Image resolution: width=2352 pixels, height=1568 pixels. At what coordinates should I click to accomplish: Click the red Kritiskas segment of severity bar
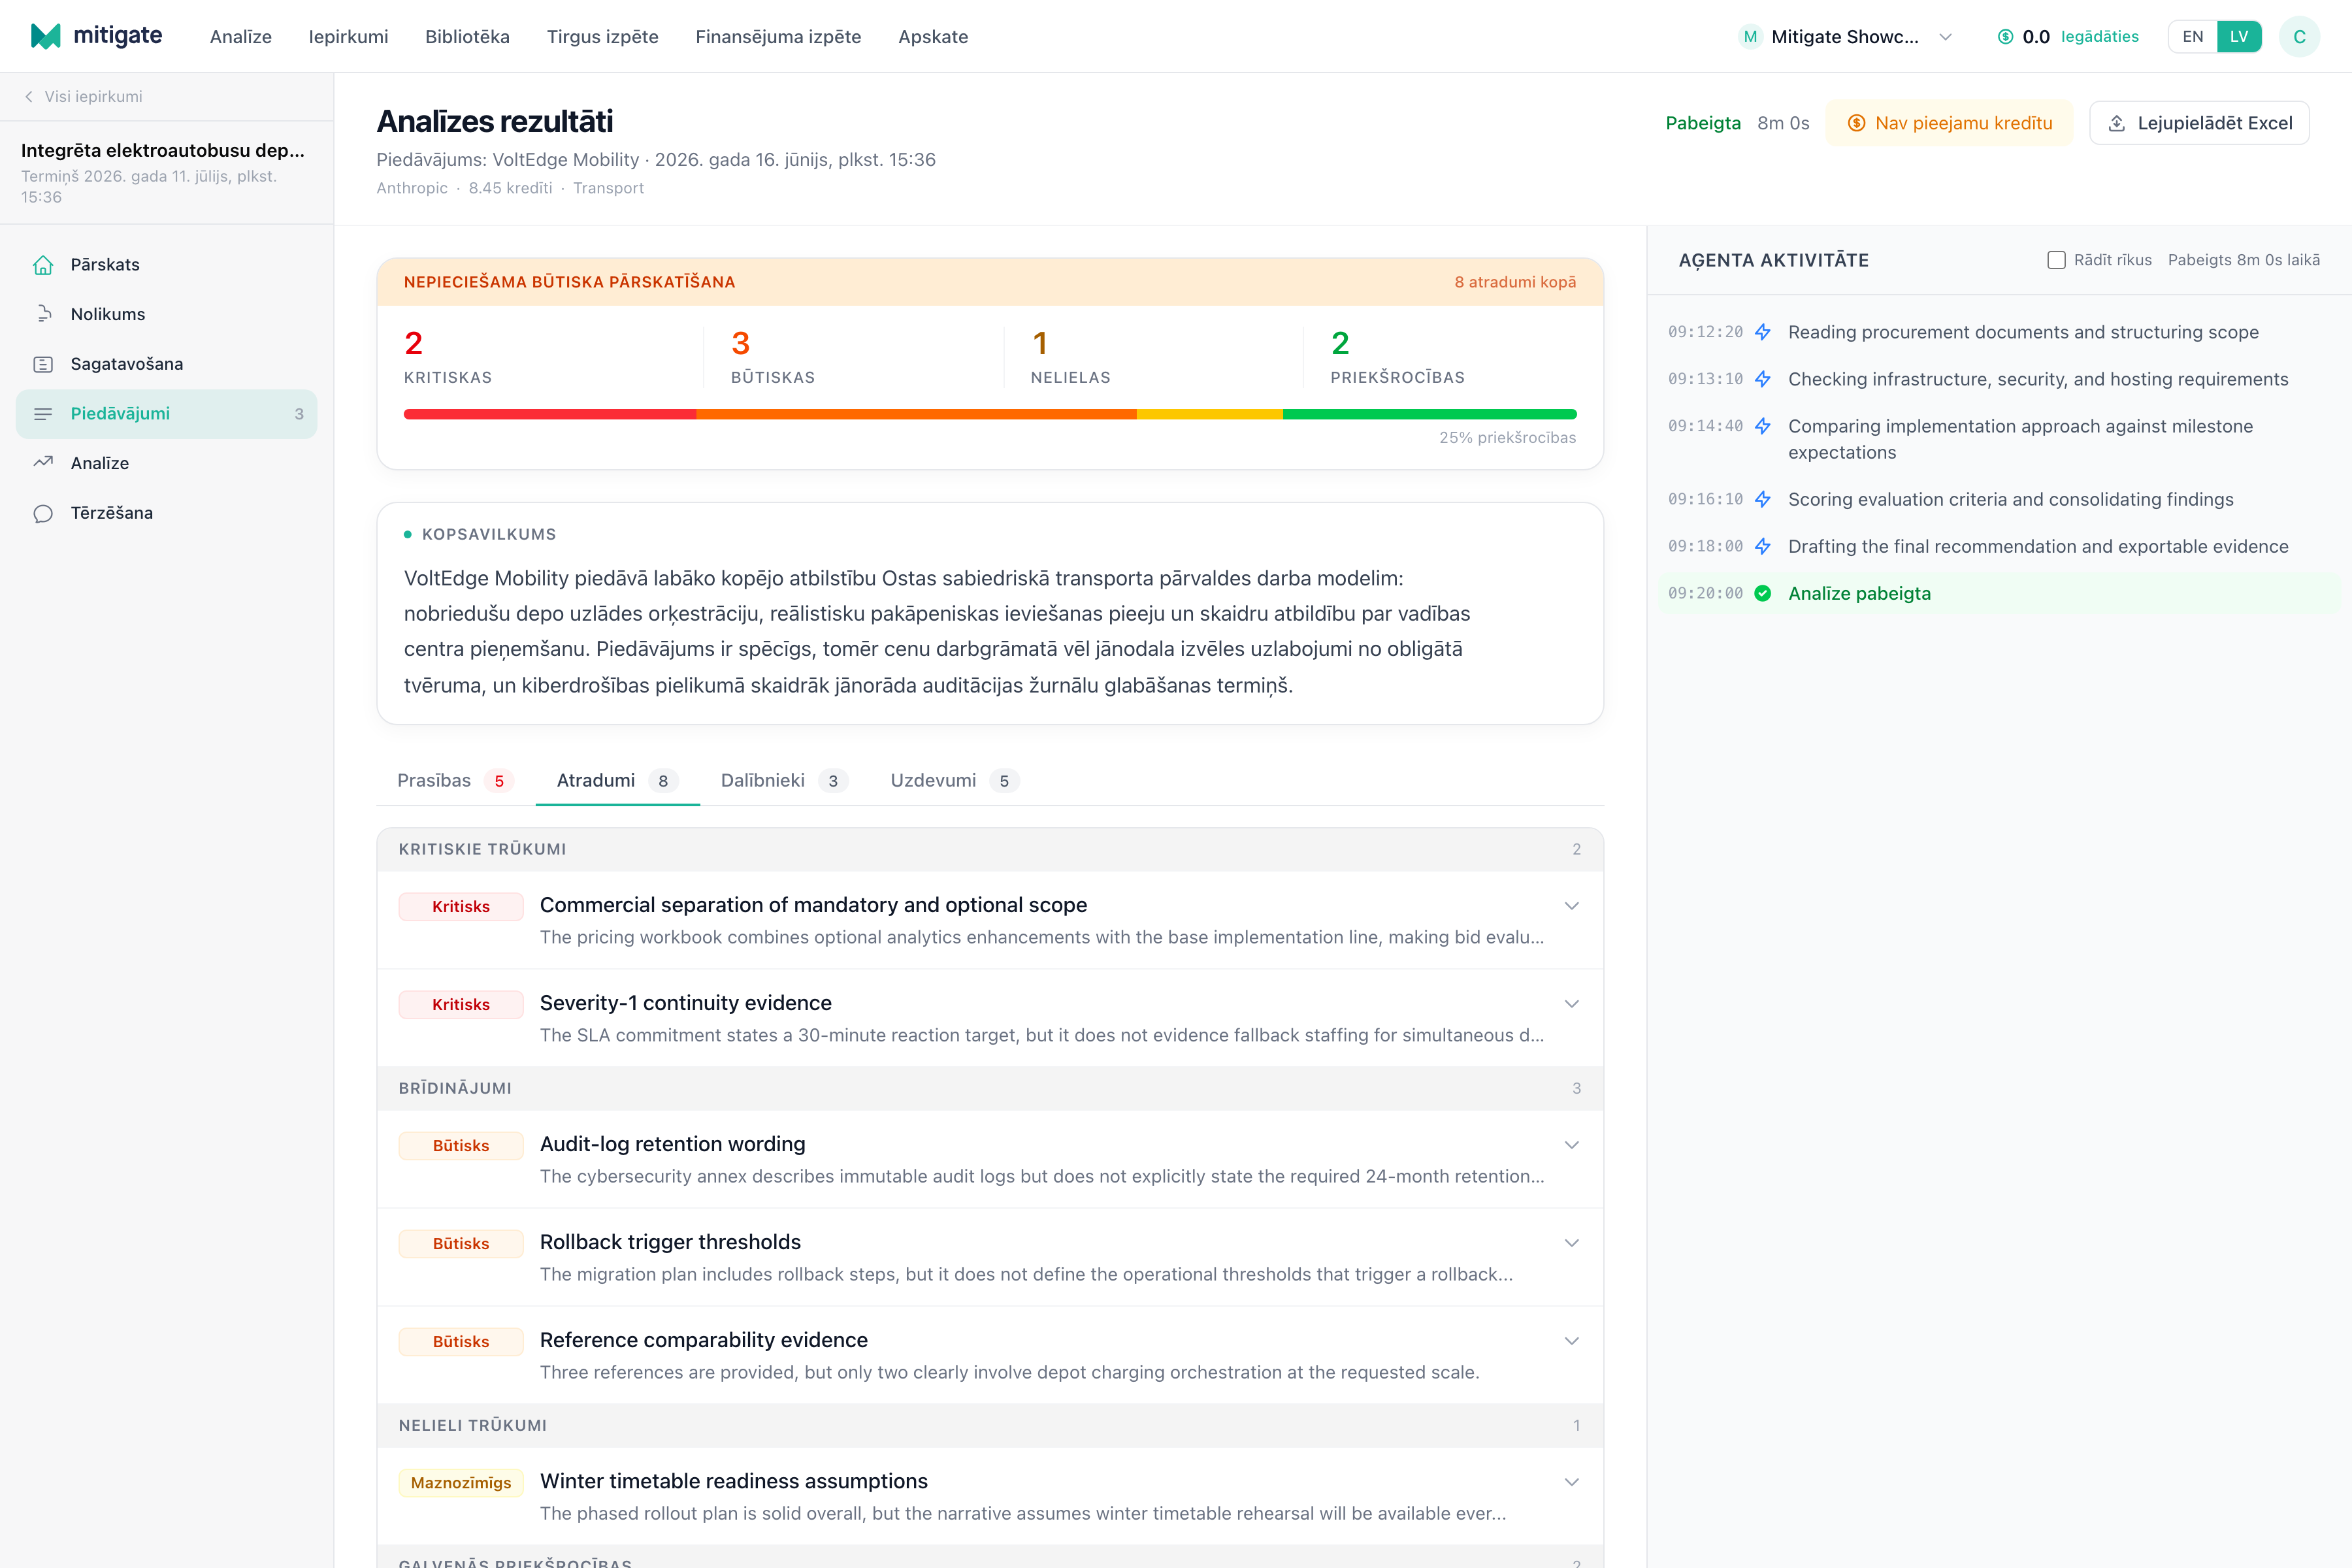tap(550, 414)
